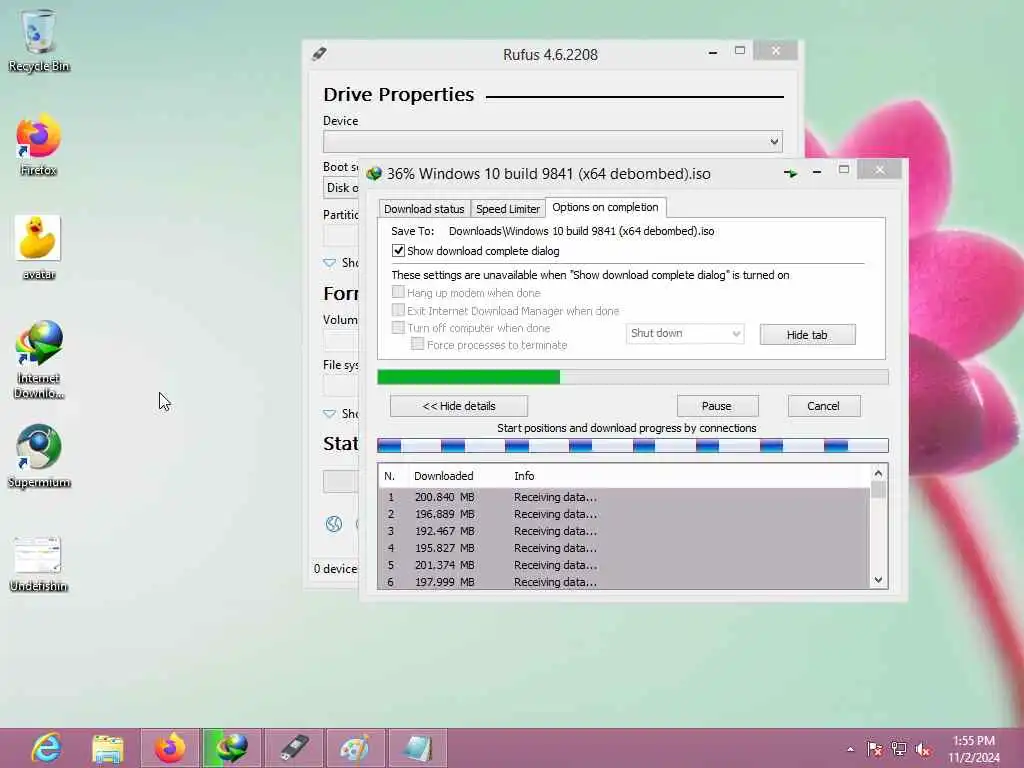Select connection row 2 with 196.889 MB
The width and height of the screenshot is (1024, 768).
[624, 514]
